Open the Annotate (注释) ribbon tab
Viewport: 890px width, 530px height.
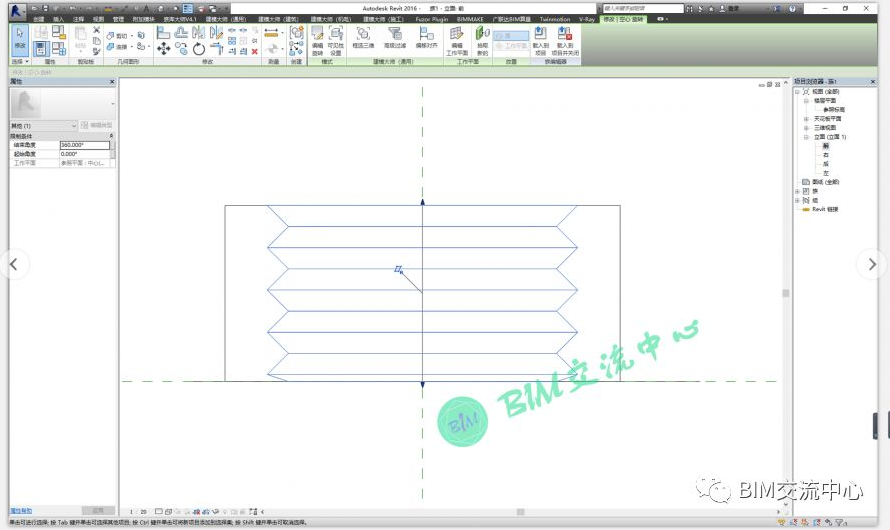pos(78,19)
